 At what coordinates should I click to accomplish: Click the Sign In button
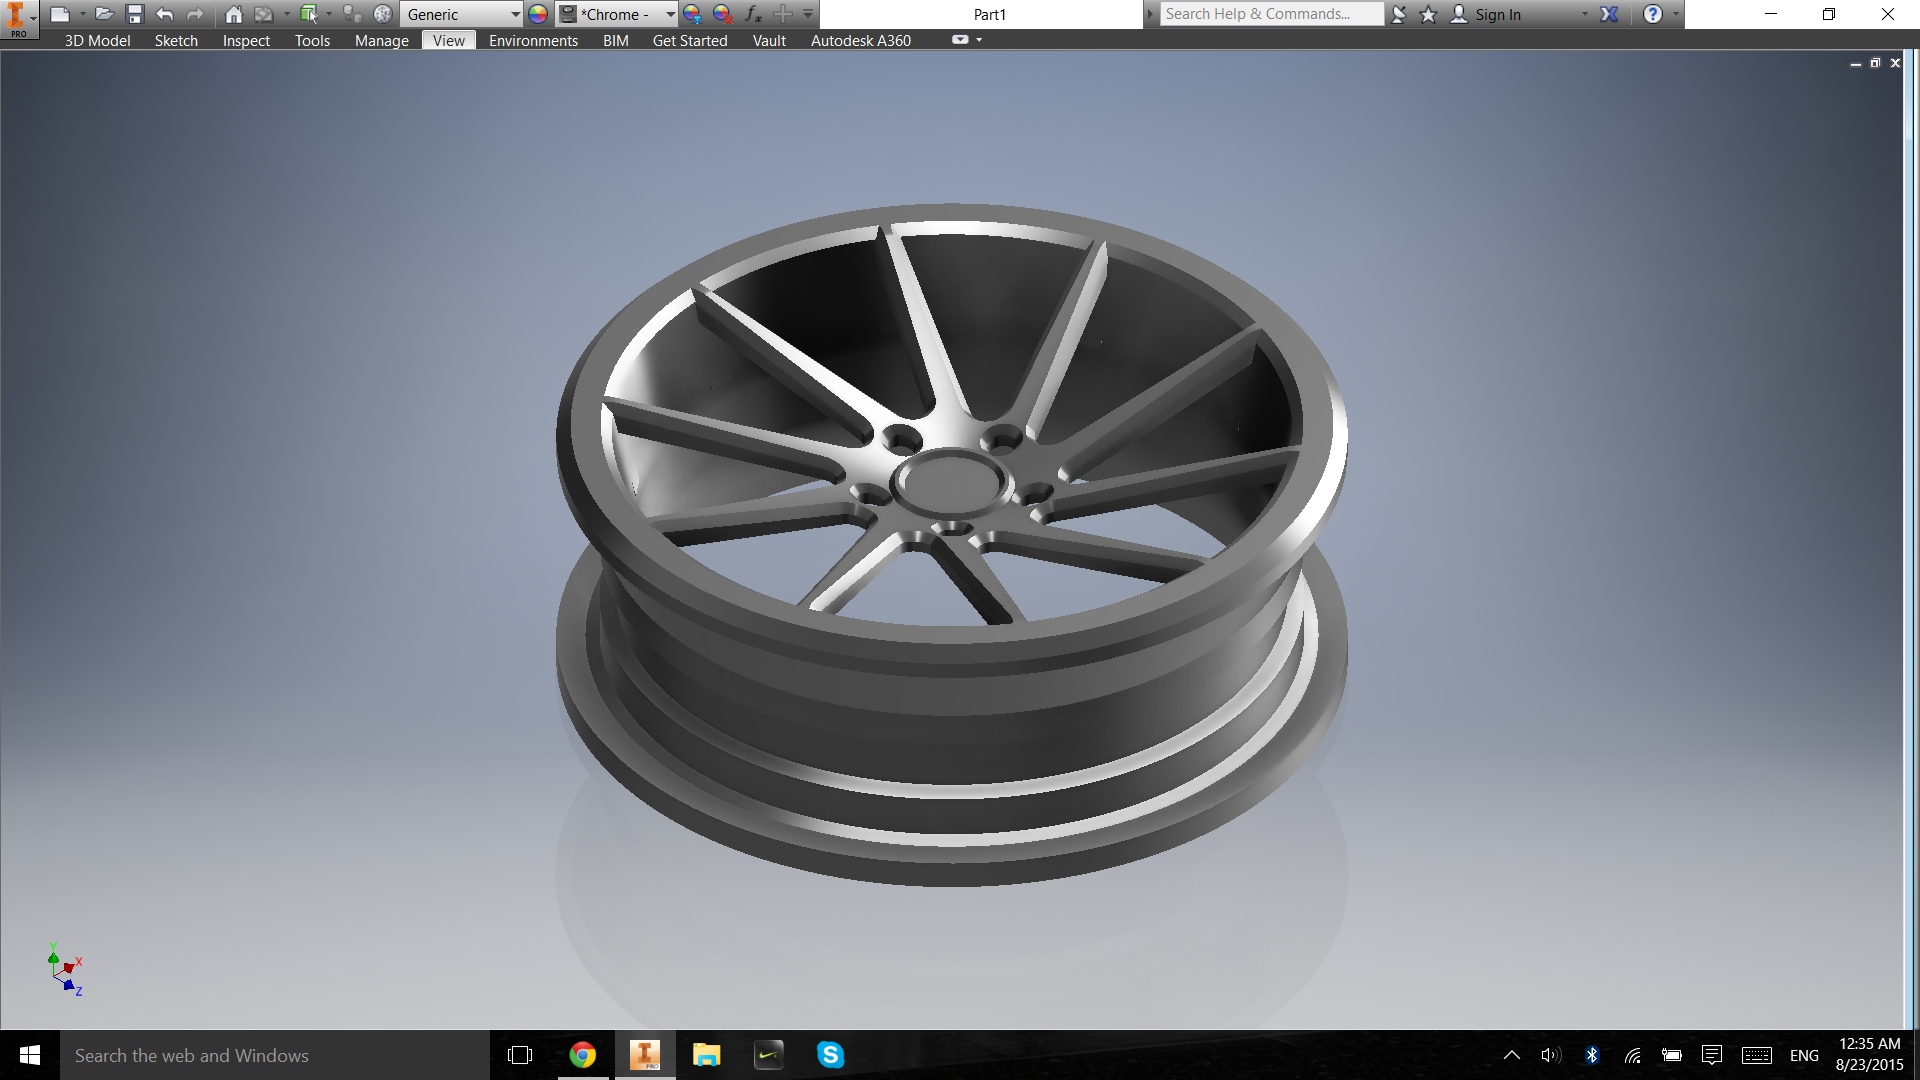point(1497,14)
